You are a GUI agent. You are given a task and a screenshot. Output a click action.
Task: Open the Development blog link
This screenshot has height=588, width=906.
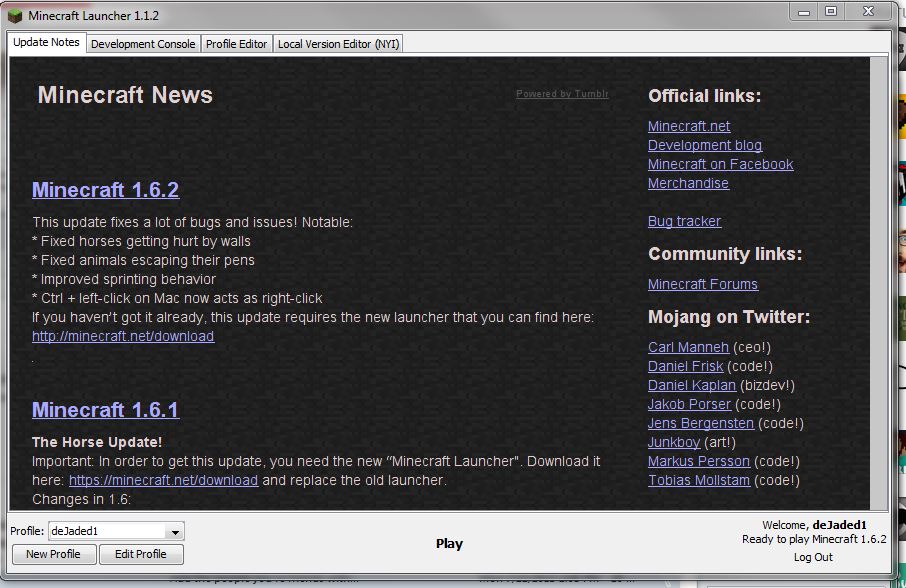tap(705, 145)
